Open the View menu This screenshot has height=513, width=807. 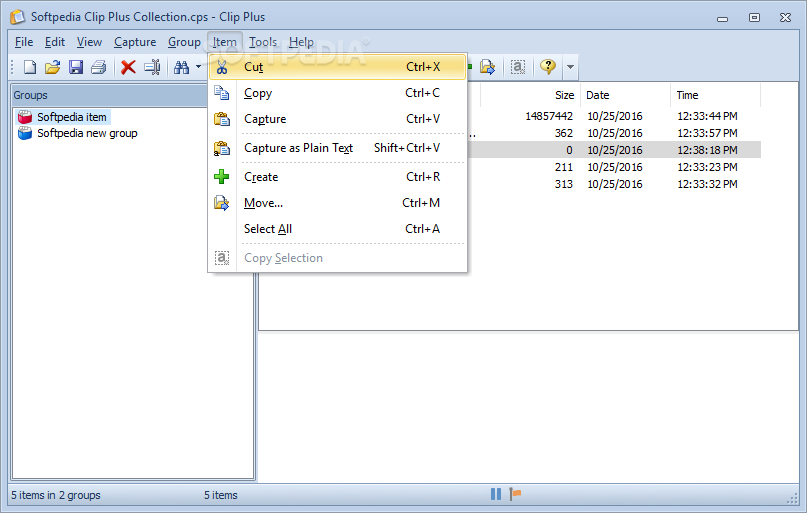tap(89, 42)
